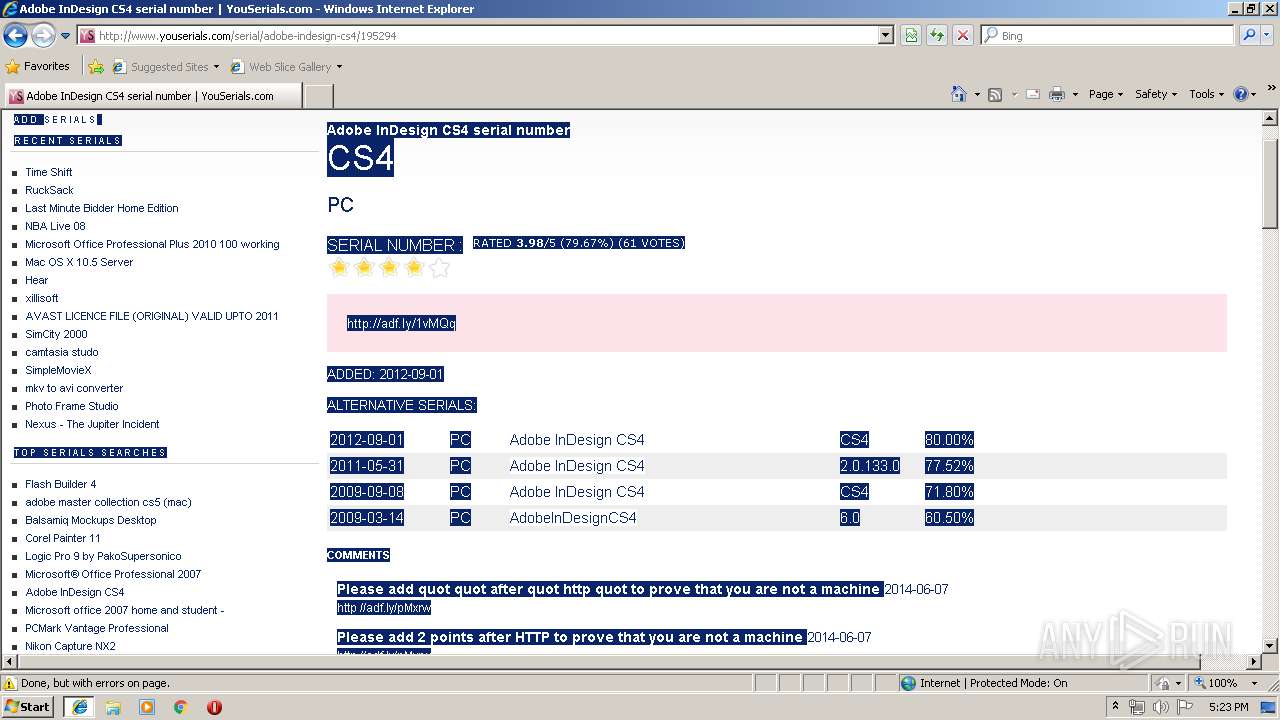
Task: Open the Feeds RSS icon
Action: pos(995,94)
